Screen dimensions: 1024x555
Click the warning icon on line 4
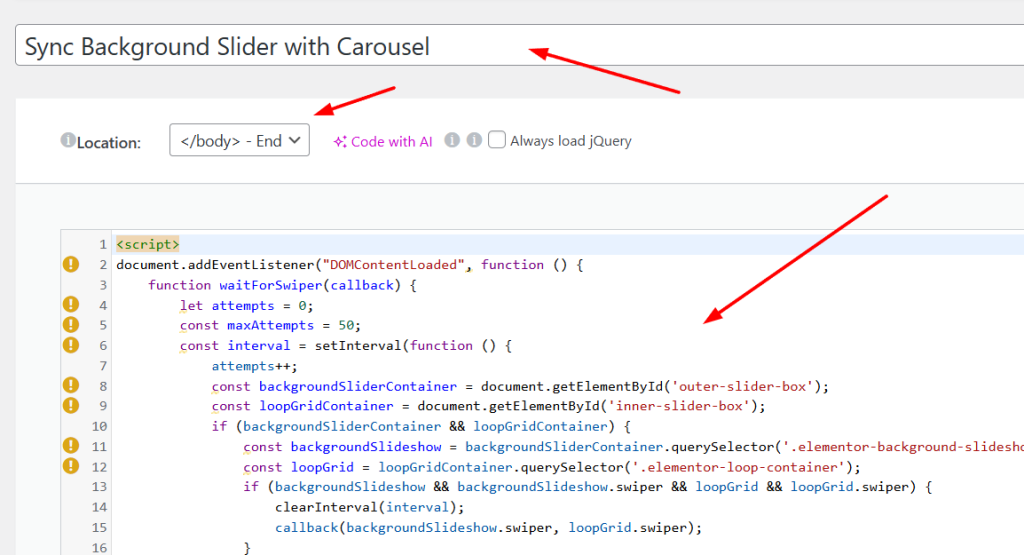tap(71, 305)
